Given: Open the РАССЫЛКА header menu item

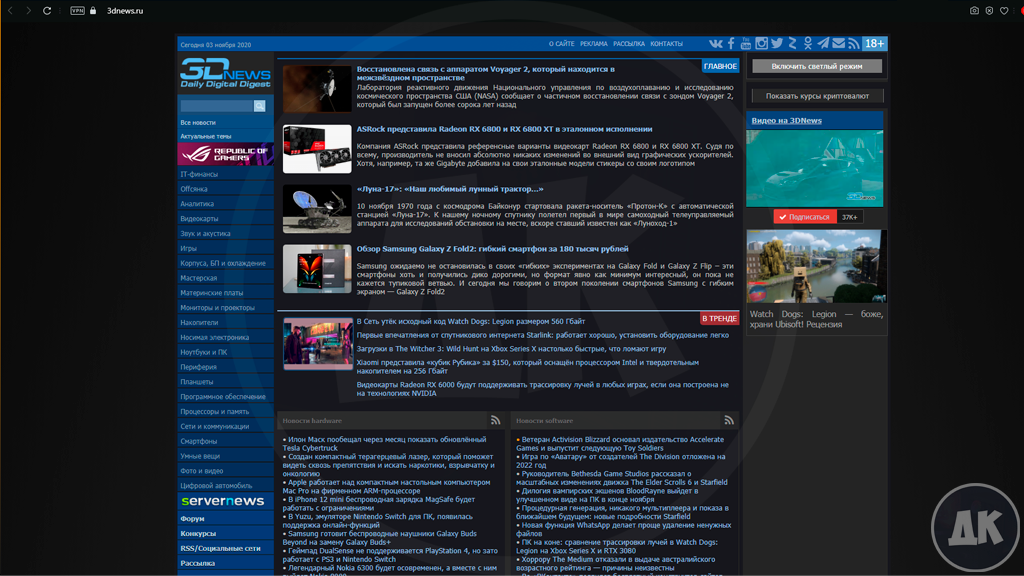Looking at the screenshot, I should pyautogui.click(x=629, y=44).
